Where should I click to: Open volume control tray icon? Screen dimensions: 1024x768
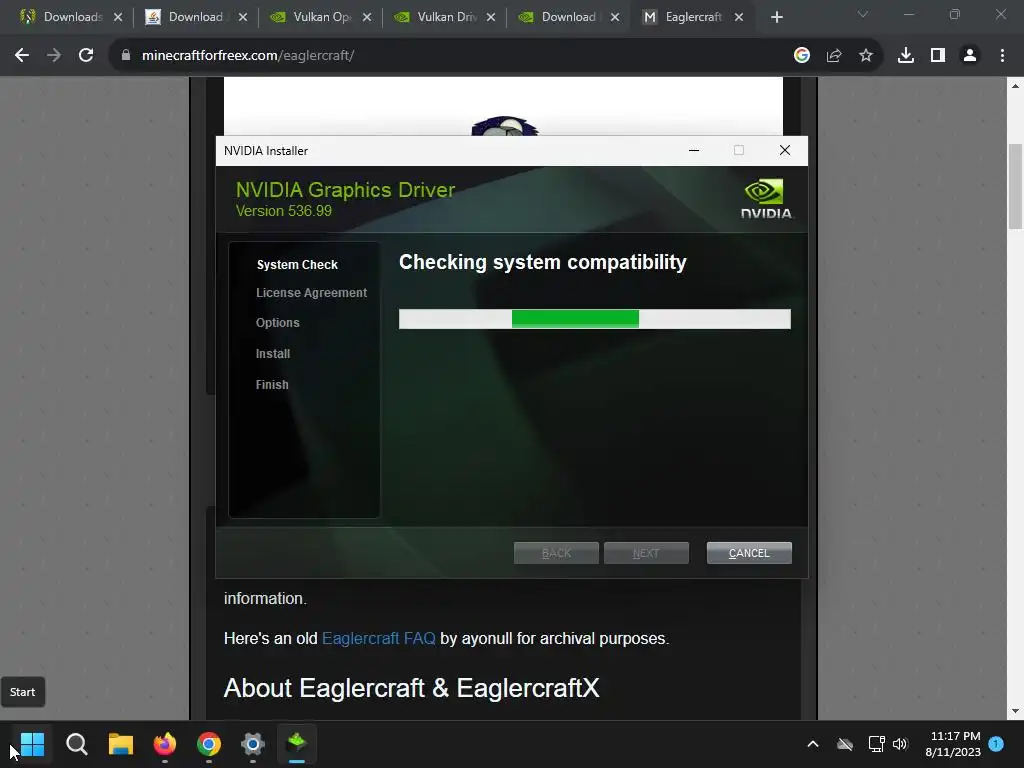click(x=900, y=744)
